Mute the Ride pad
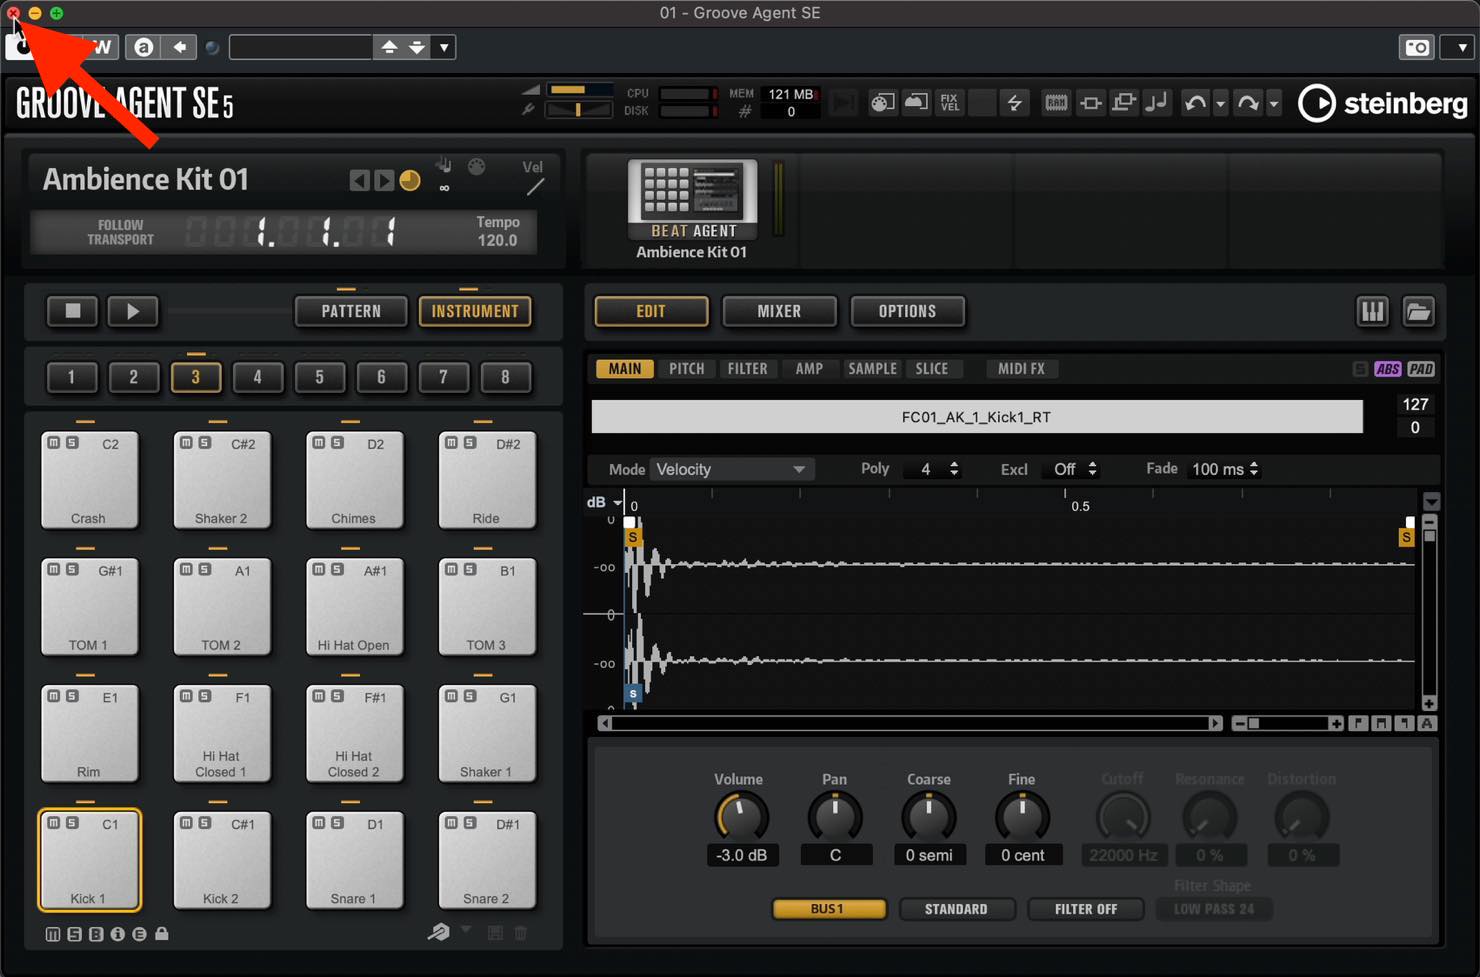Image resolution: width=1480 pixels, height=977 pixels. [x=452, y=442]
